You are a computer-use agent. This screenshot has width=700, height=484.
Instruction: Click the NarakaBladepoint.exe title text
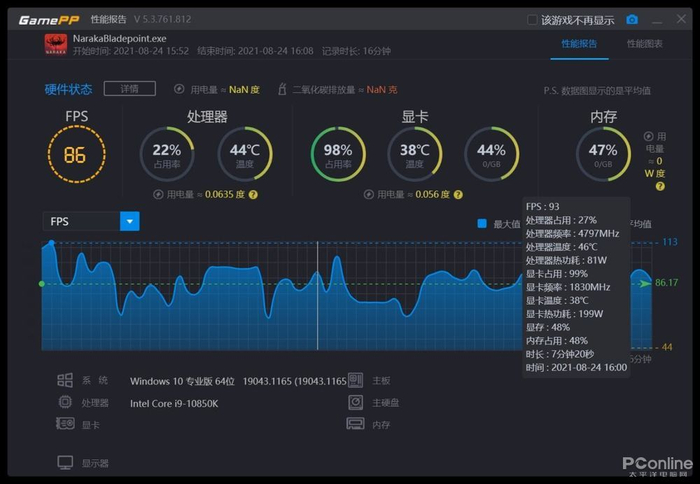point(120,38)
